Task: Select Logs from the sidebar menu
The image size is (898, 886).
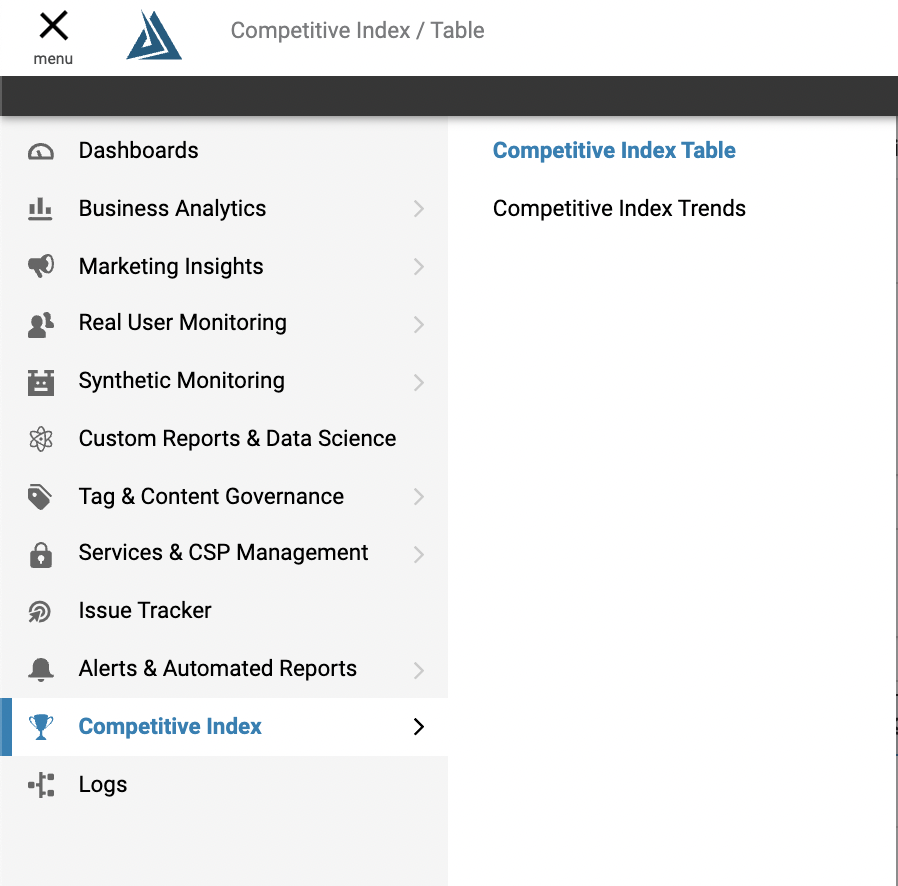Action: (103, 785)
